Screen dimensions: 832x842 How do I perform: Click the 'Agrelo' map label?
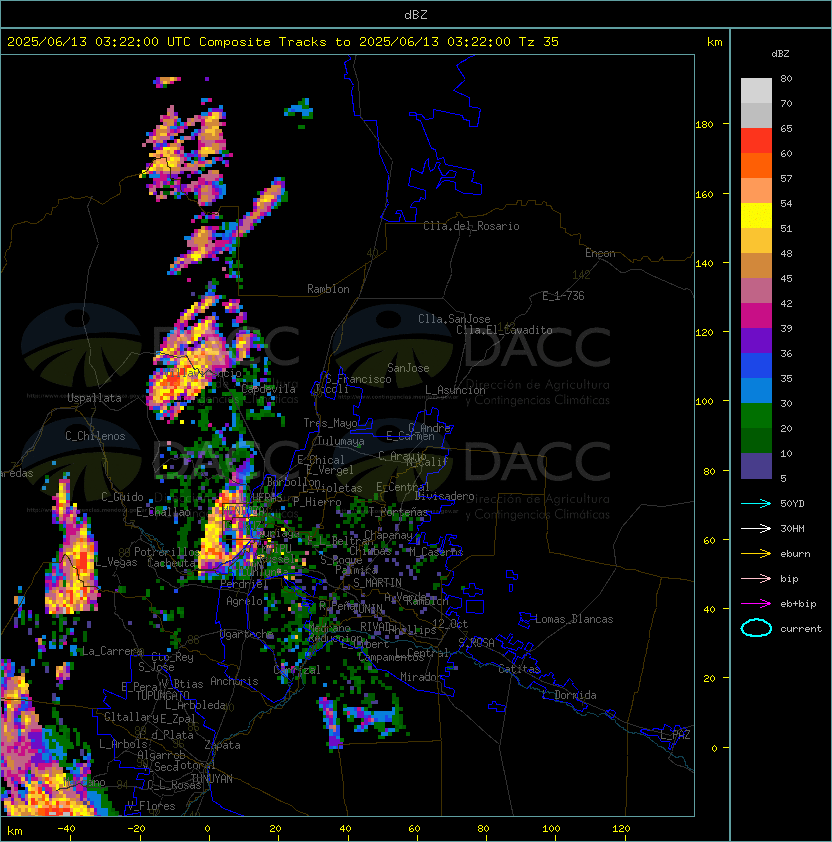(244, 601)
